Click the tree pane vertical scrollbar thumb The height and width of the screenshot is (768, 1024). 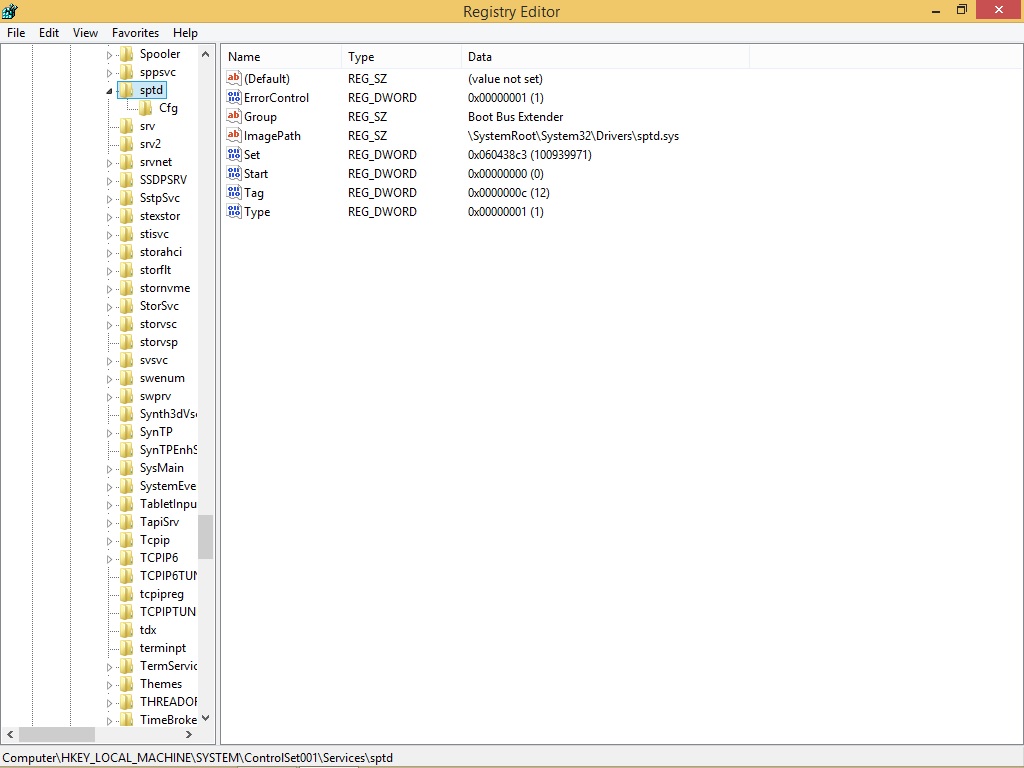205,537
